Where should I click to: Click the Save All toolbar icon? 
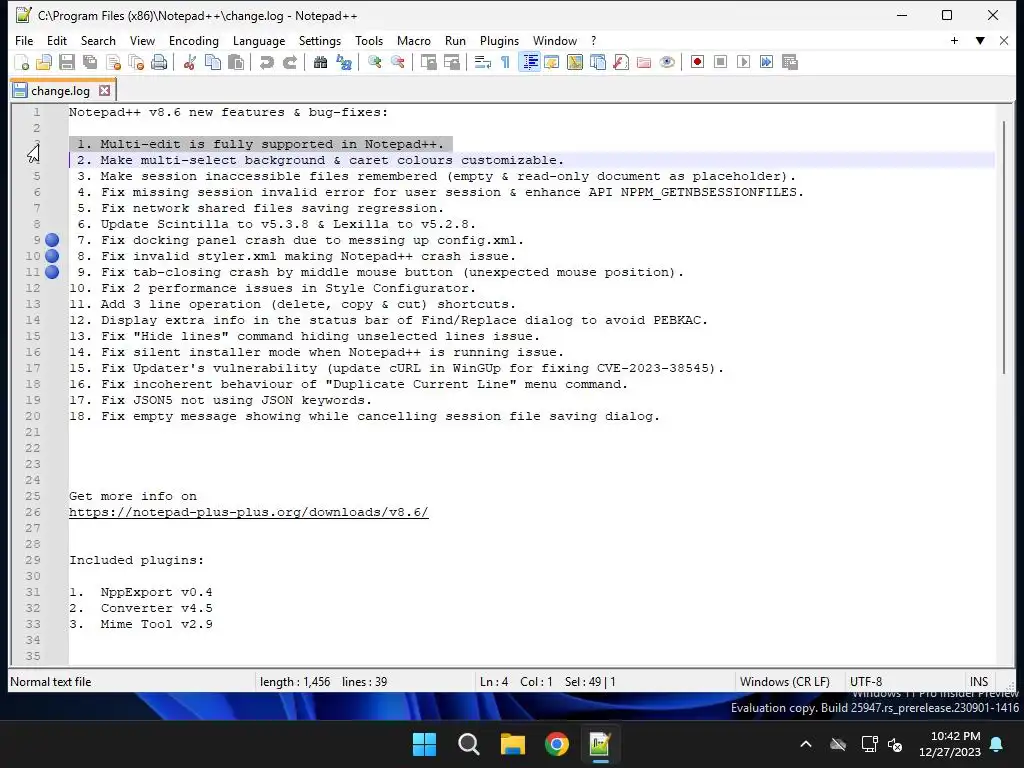[90, 63]
